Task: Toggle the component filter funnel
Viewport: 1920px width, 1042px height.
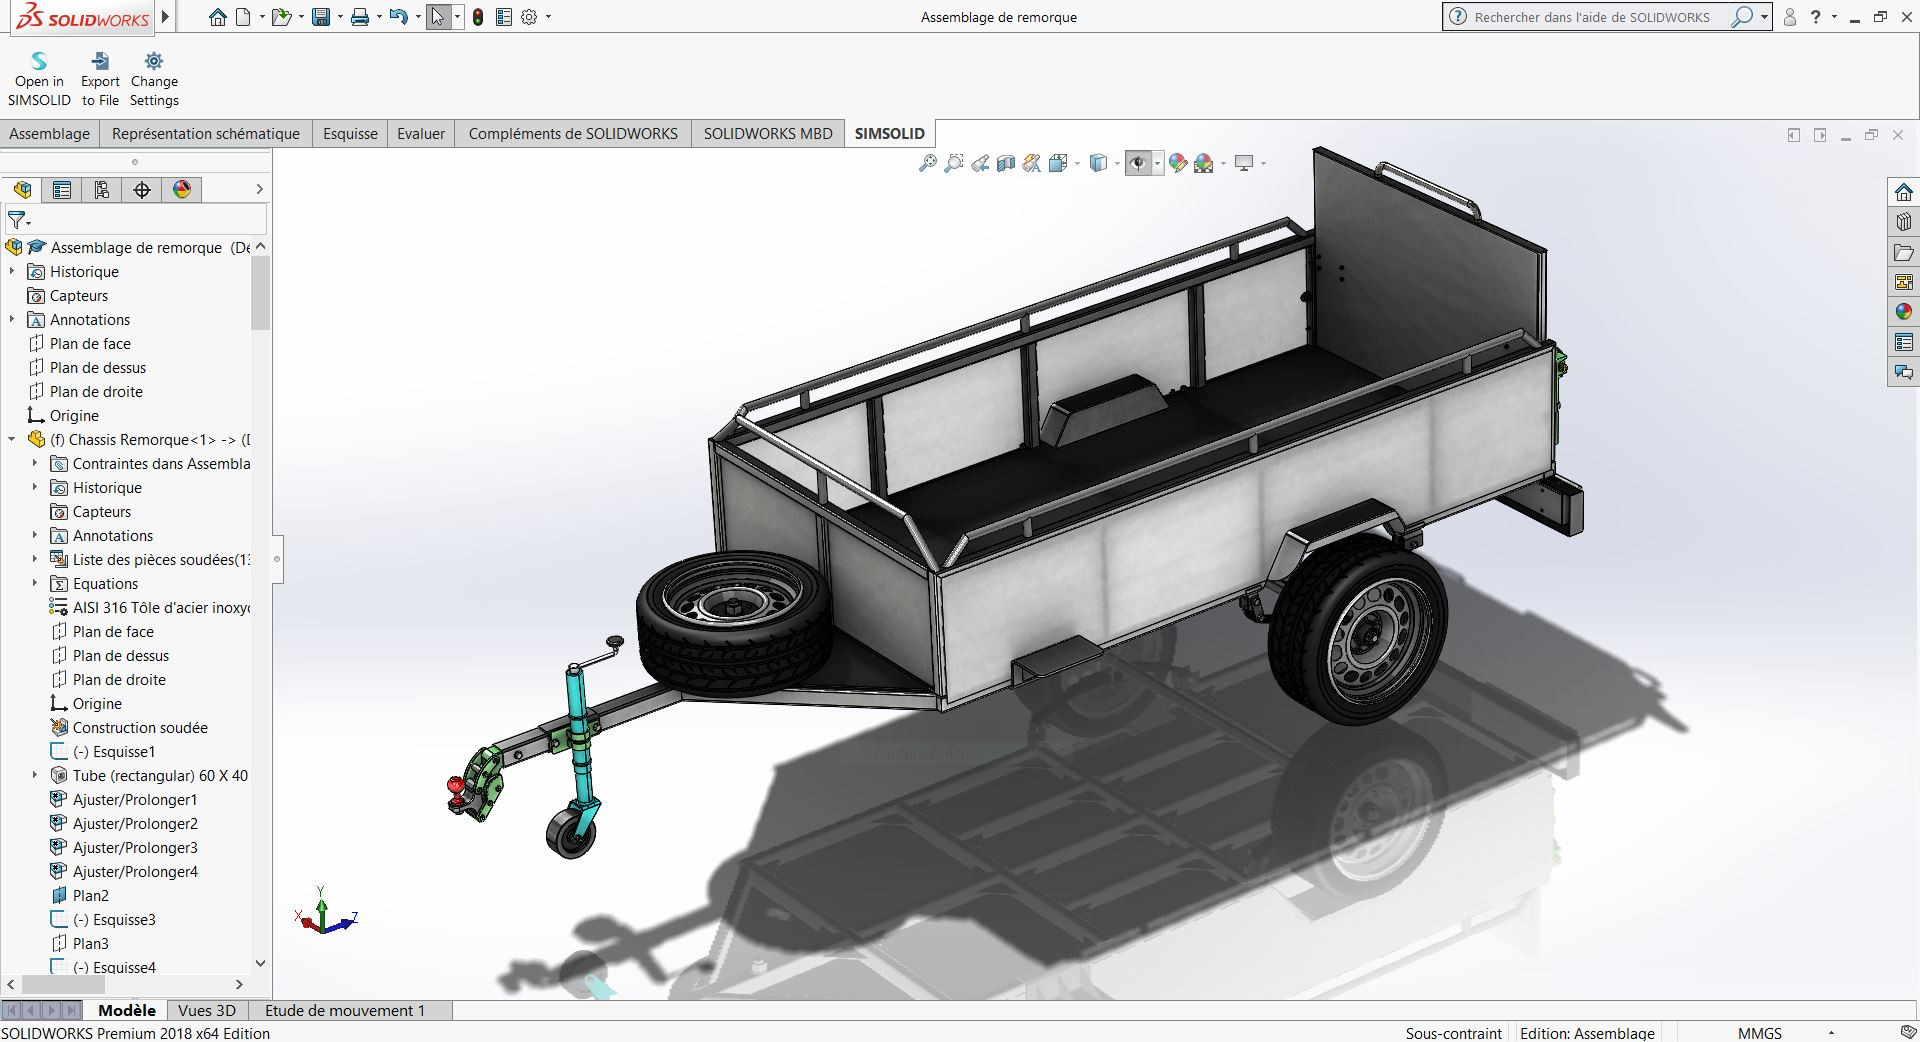Action: (x=16, y=219)
